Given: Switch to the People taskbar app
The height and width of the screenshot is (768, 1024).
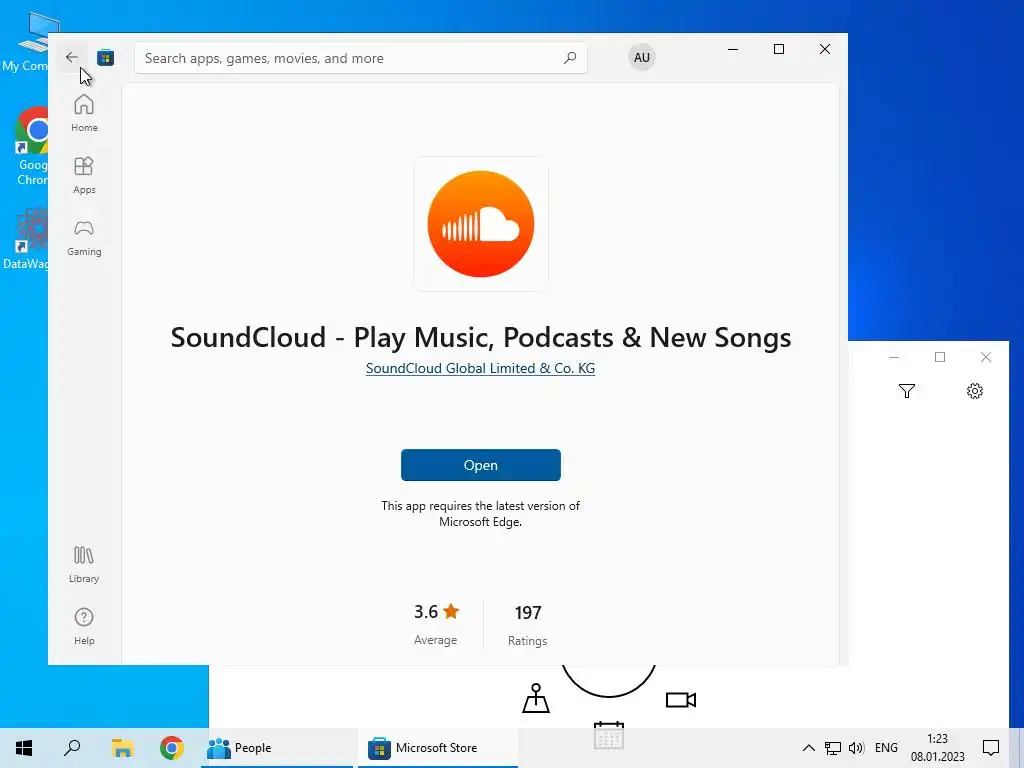Looking at the screenshot, I should (277, 748).
